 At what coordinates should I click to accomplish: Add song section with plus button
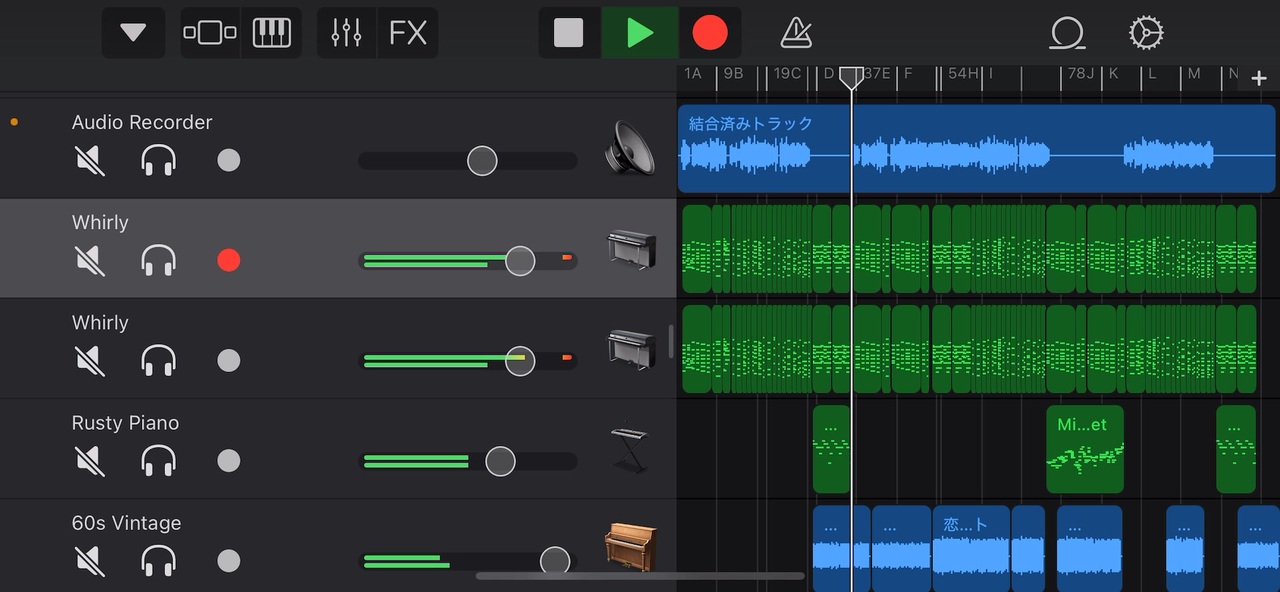click(1258, 80)
